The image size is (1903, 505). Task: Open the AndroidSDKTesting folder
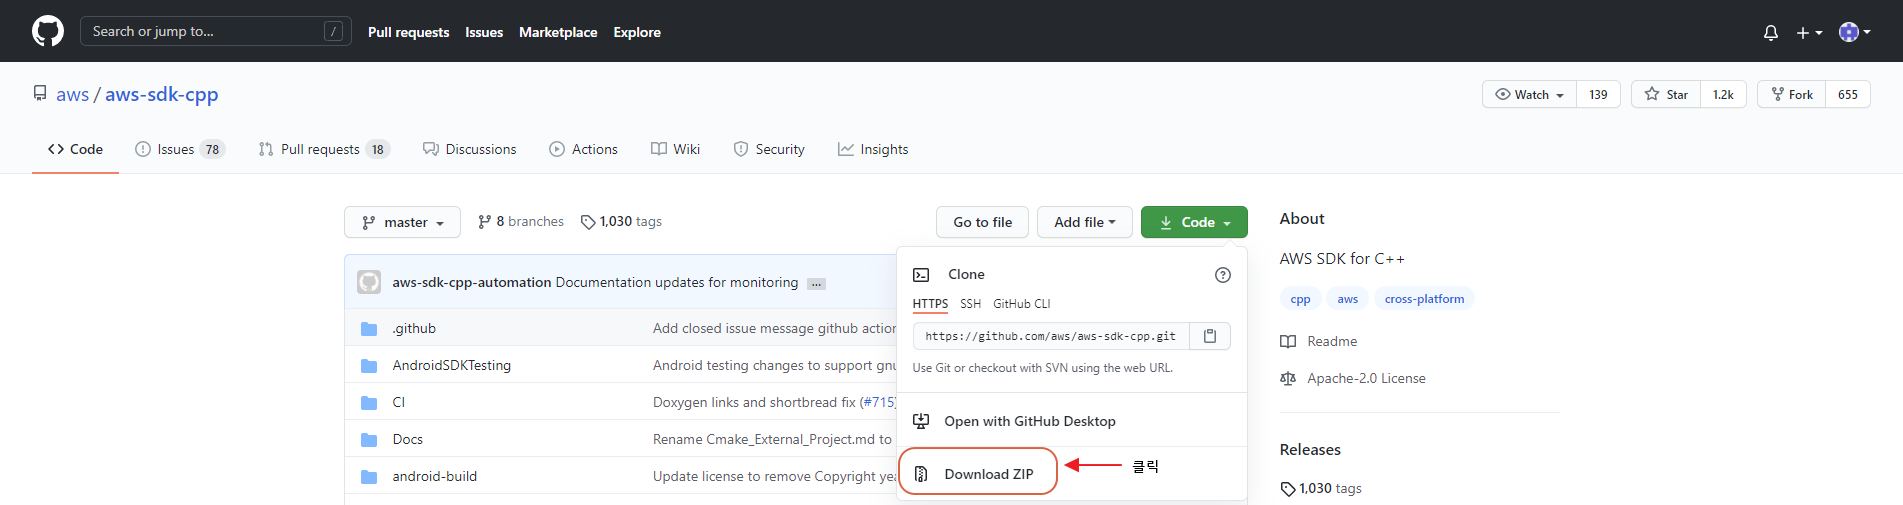coord(452,365)
